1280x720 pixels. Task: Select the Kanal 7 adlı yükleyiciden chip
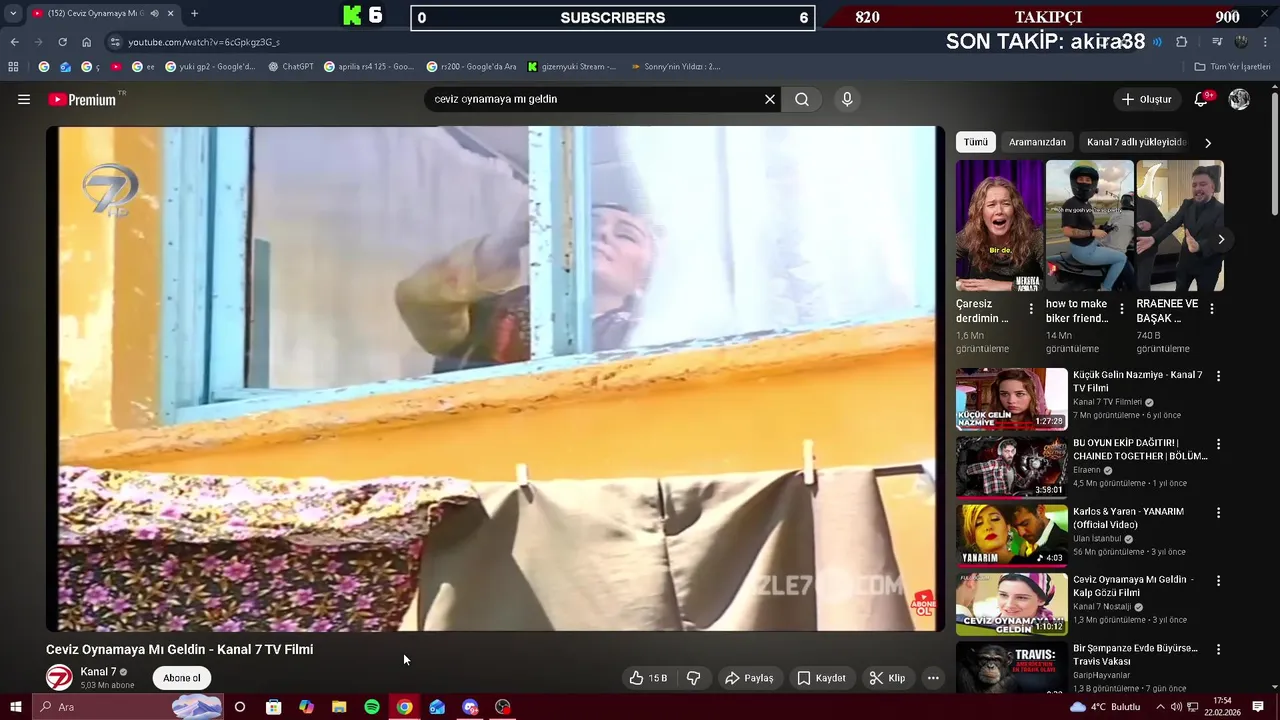(x=1136, y=142)
